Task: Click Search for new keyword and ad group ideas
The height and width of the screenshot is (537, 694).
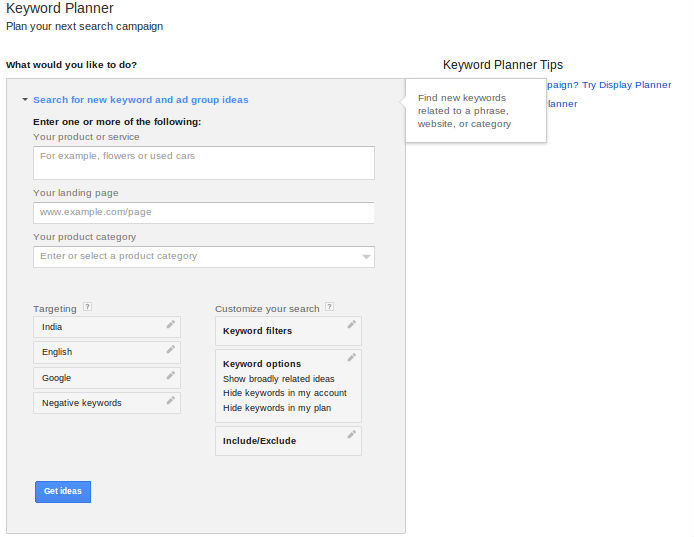Action: pyautogui.click(x=140, y=100)
